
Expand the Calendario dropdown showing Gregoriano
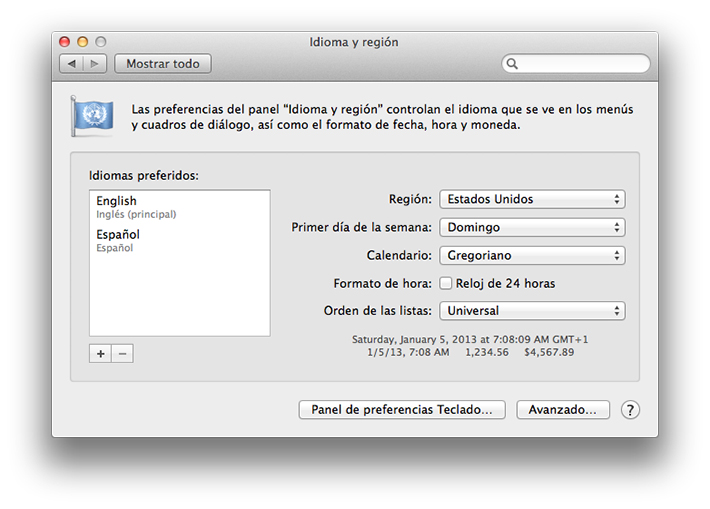point(532,255)
